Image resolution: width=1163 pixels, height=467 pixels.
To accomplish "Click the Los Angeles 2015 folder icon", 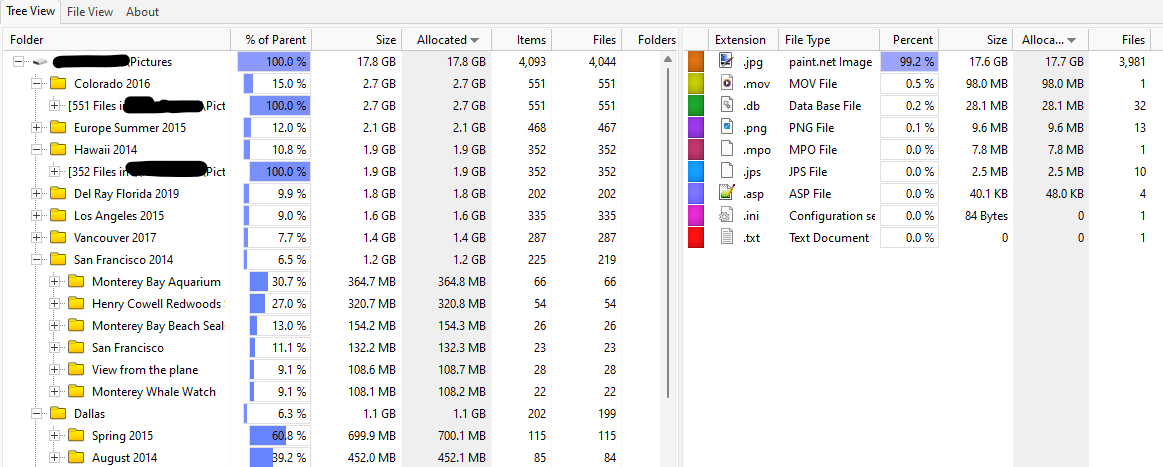I will pyautogui.click(x=59, y=216).
